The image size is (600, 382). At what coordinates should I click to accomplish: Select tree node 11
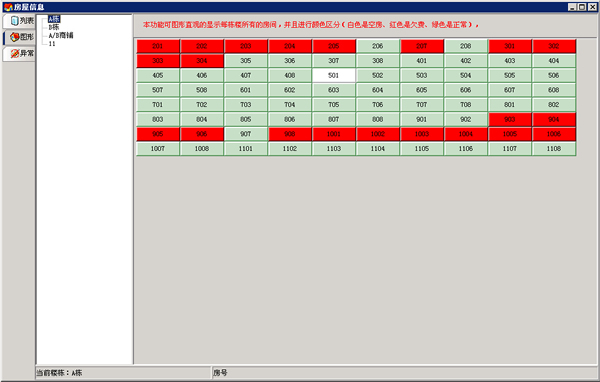[52, 44]
